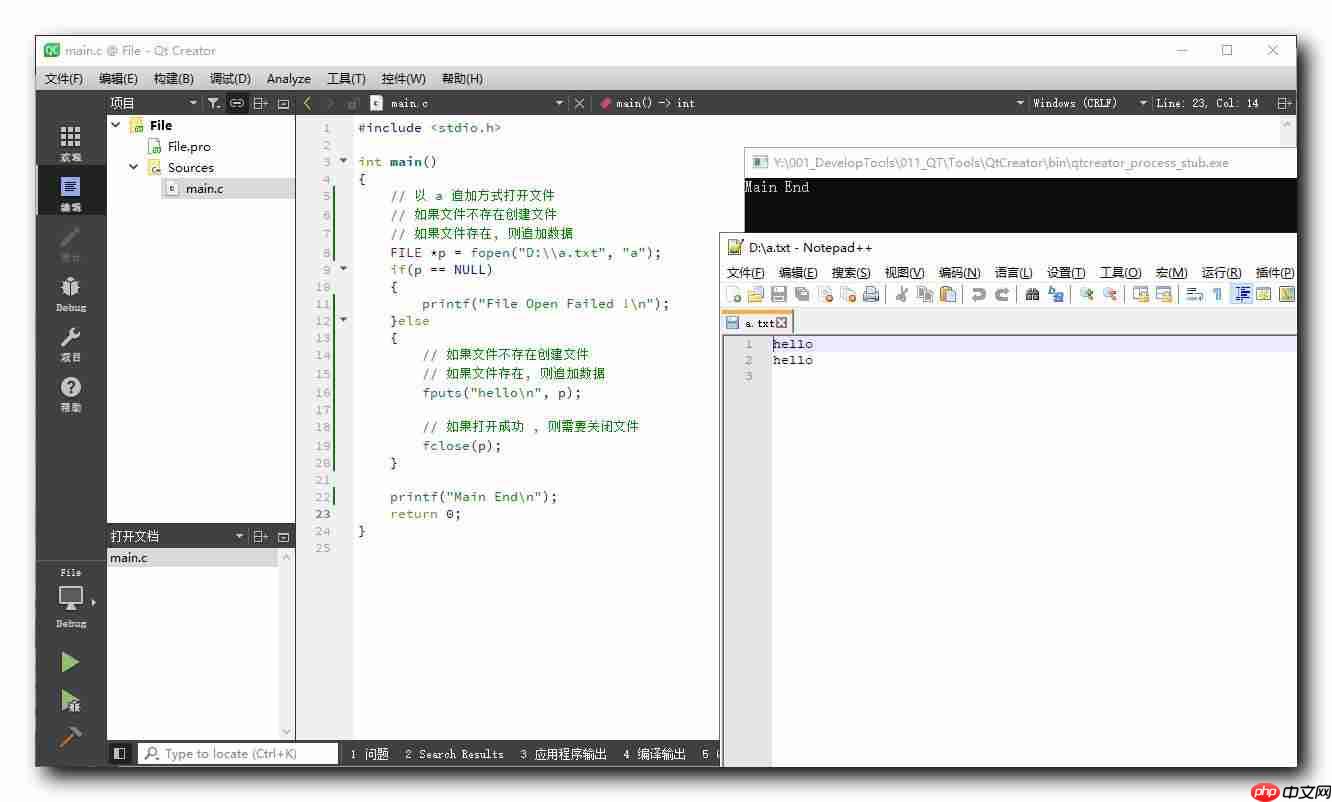The width and height of the screenshot is (1332, 802).
Task: Fold the main() function at line 3
Action: point(344,161)
